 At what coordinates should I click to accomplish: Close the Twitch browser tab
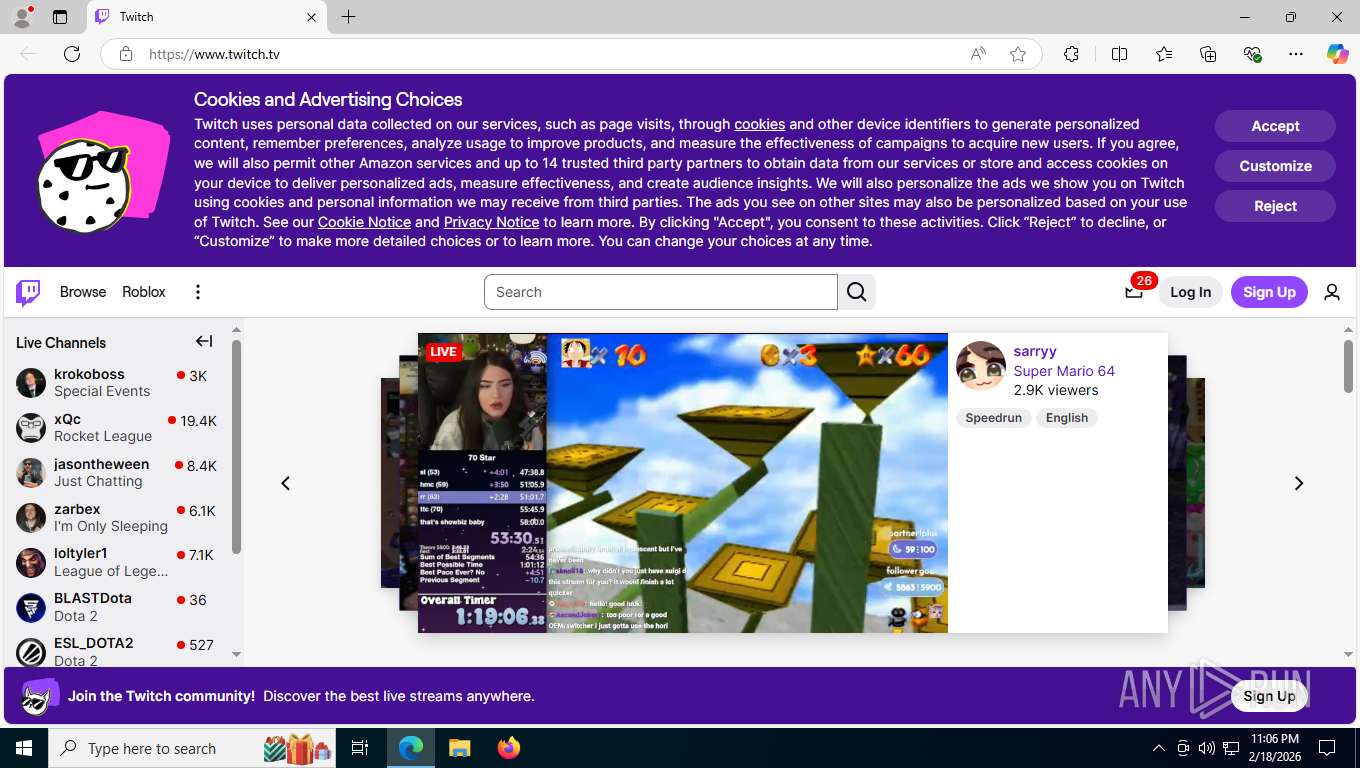coord(311,17)
